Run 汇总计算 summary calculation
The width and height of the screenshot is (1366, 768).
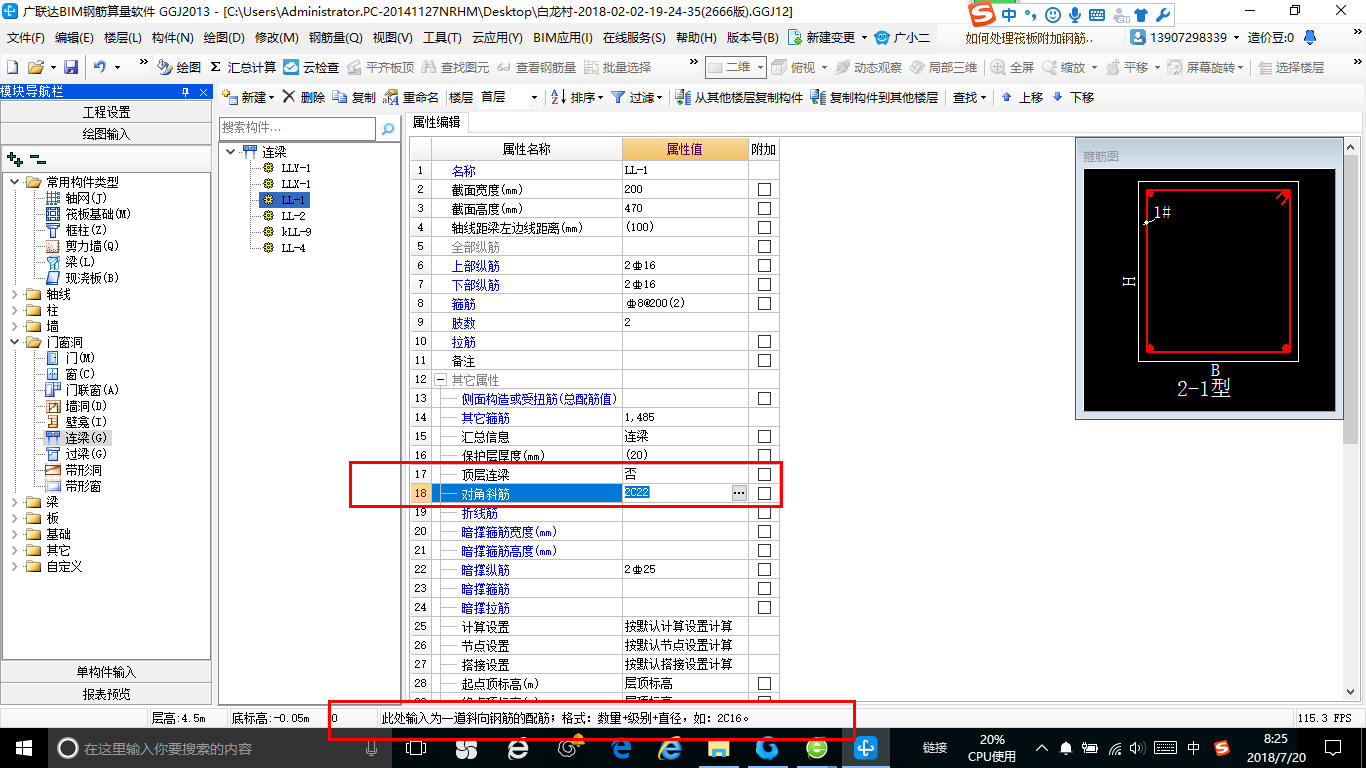pyautogui.click(x=243, y=67)
